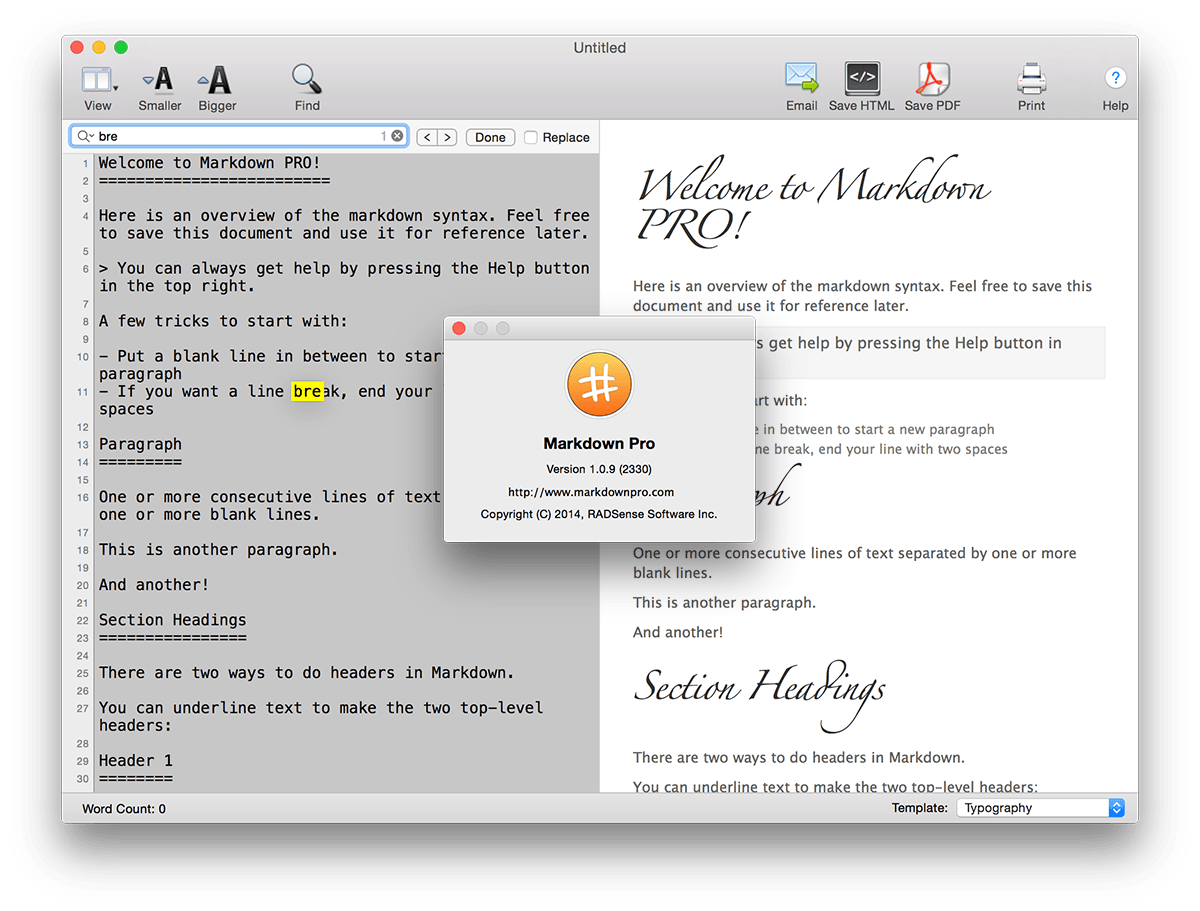This screenshot has height=911, width=1200.
Task: Click the Version 1.0.9 (2330) text
Action: pyautogui.click(x=599, y=469)
